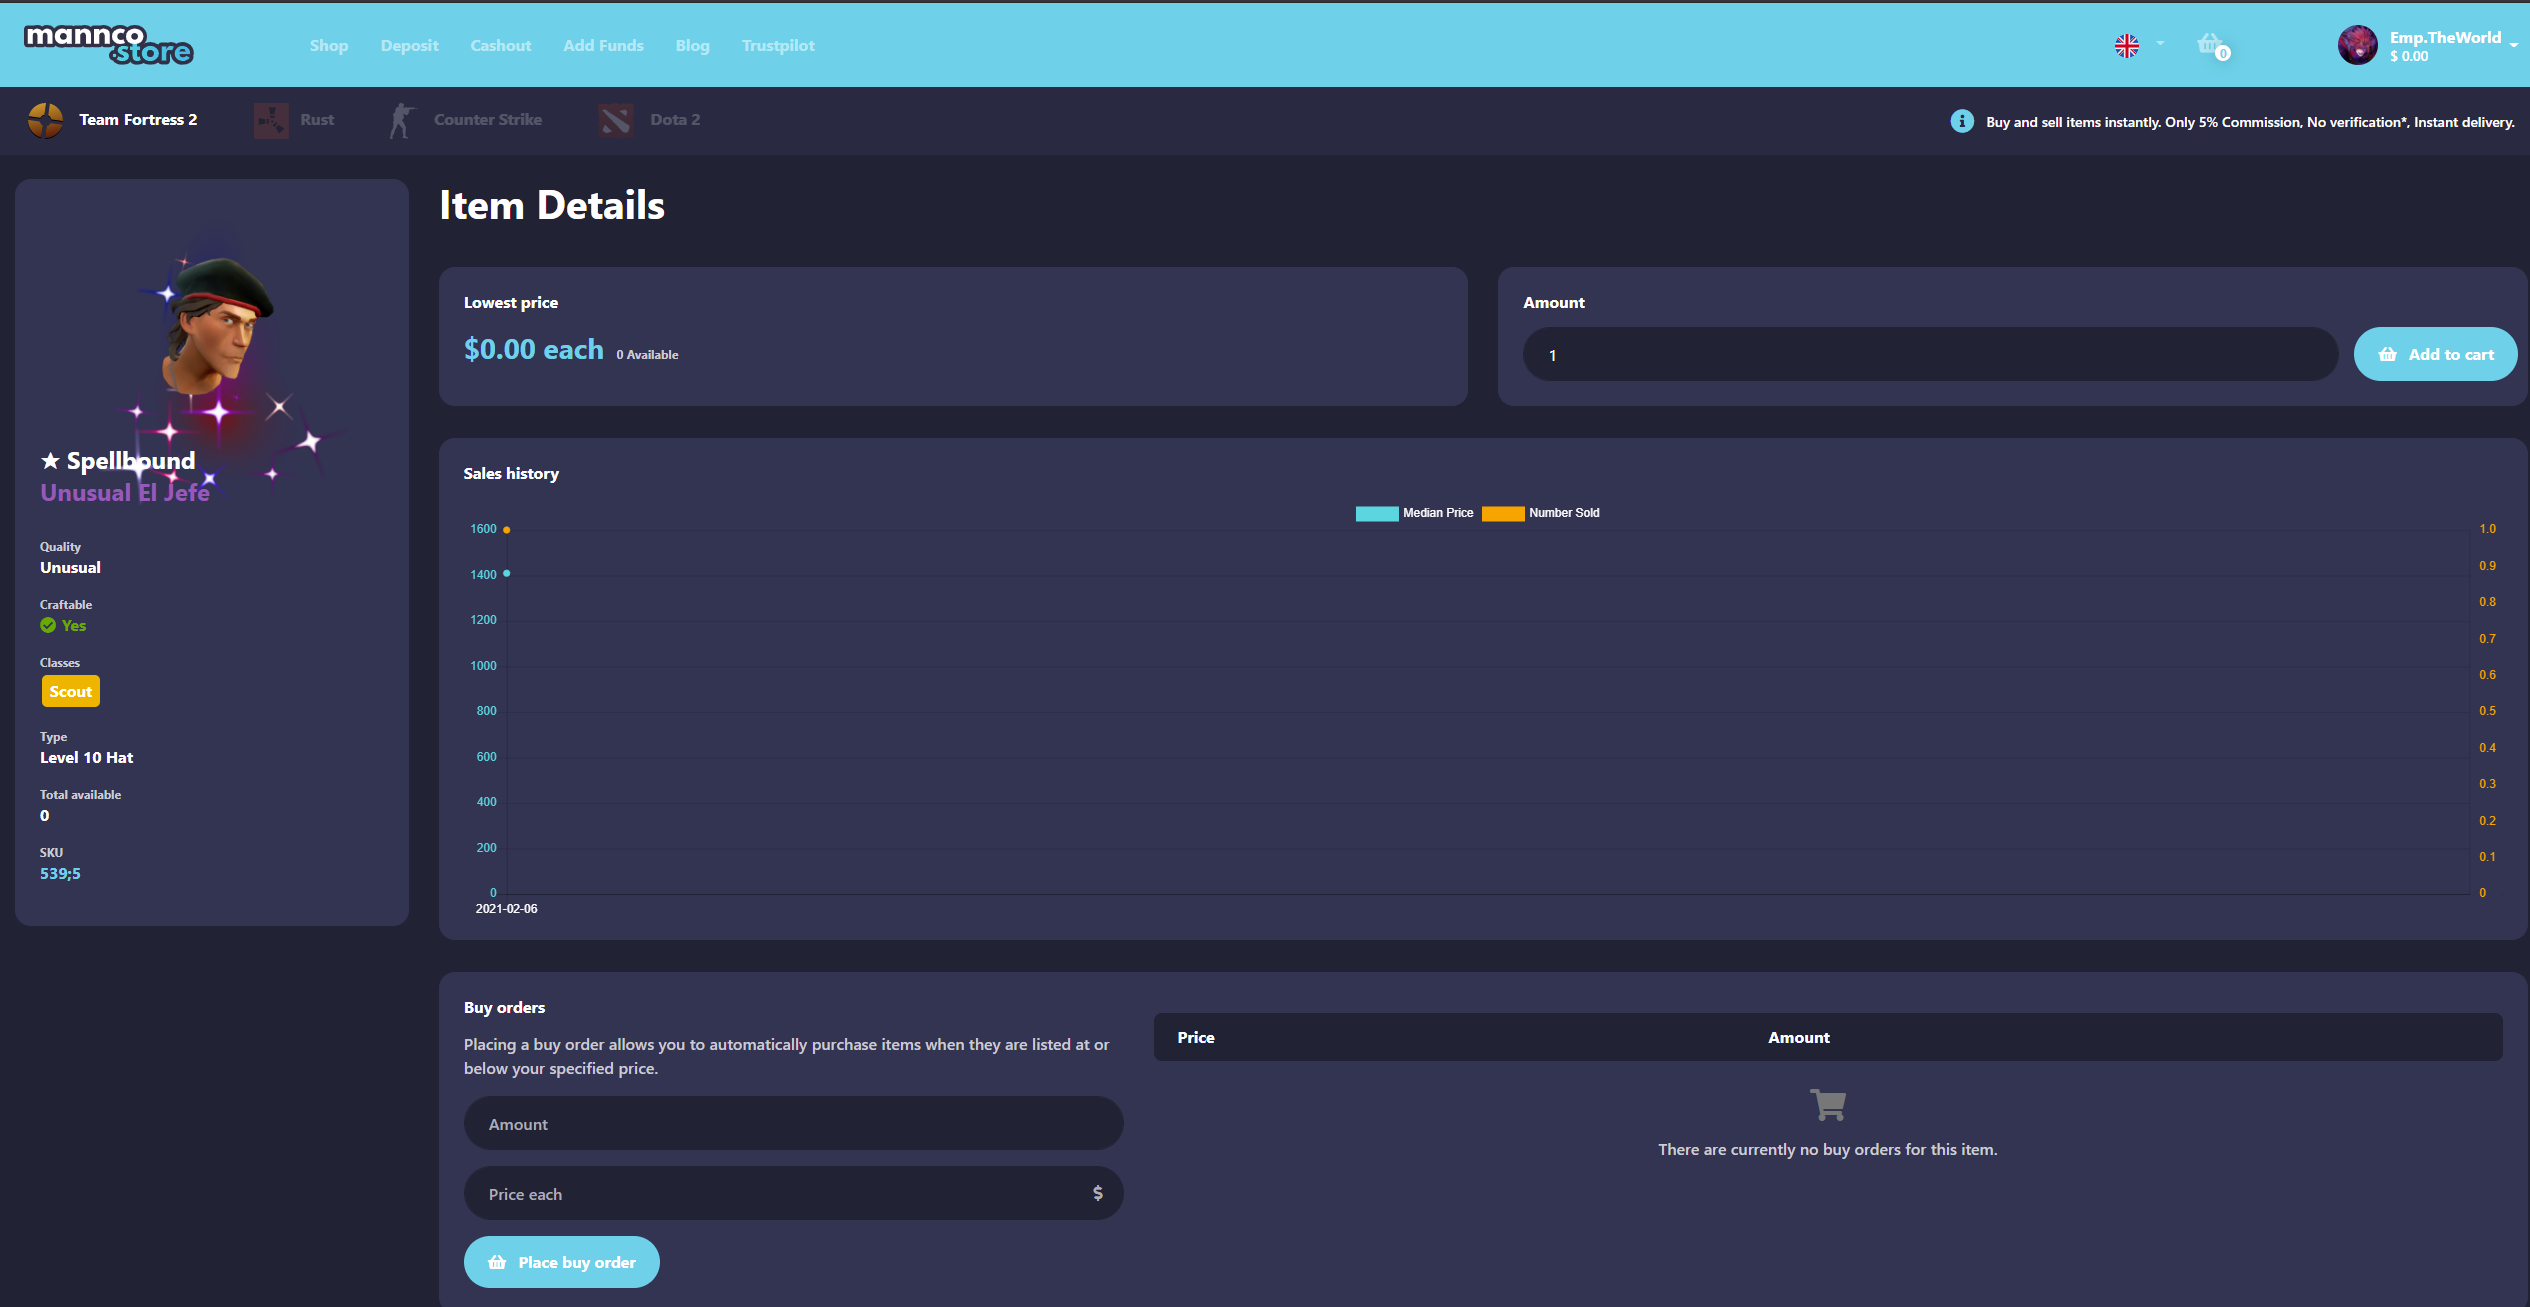This screenshot has height=1307, width=2530.
Task: Select the Counter Strike soldier icon
Action: point(402,120)
